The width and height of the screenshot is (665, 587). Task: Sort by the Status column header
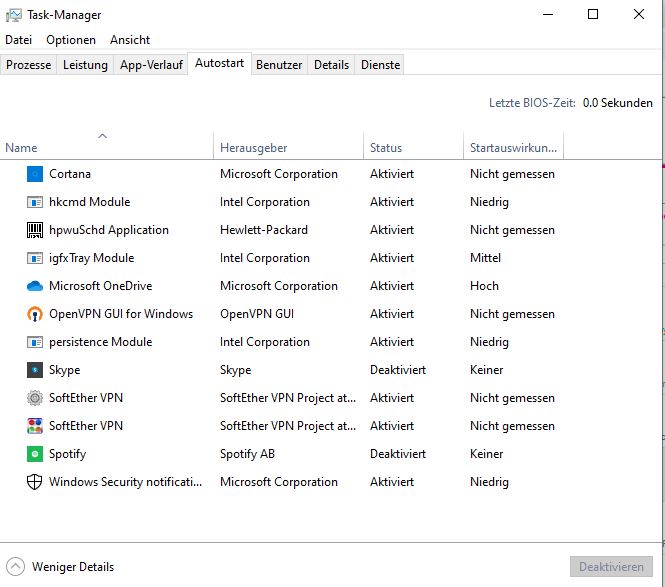414,146
